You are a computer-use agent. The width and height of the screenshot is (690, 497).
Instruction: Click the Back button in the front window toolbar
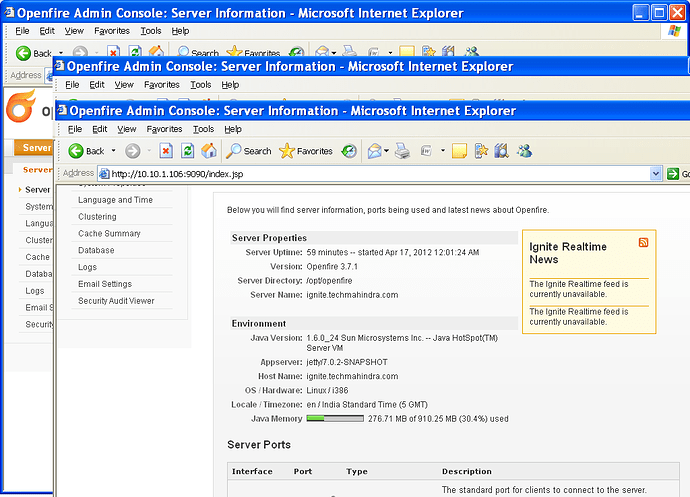(86, 151)
